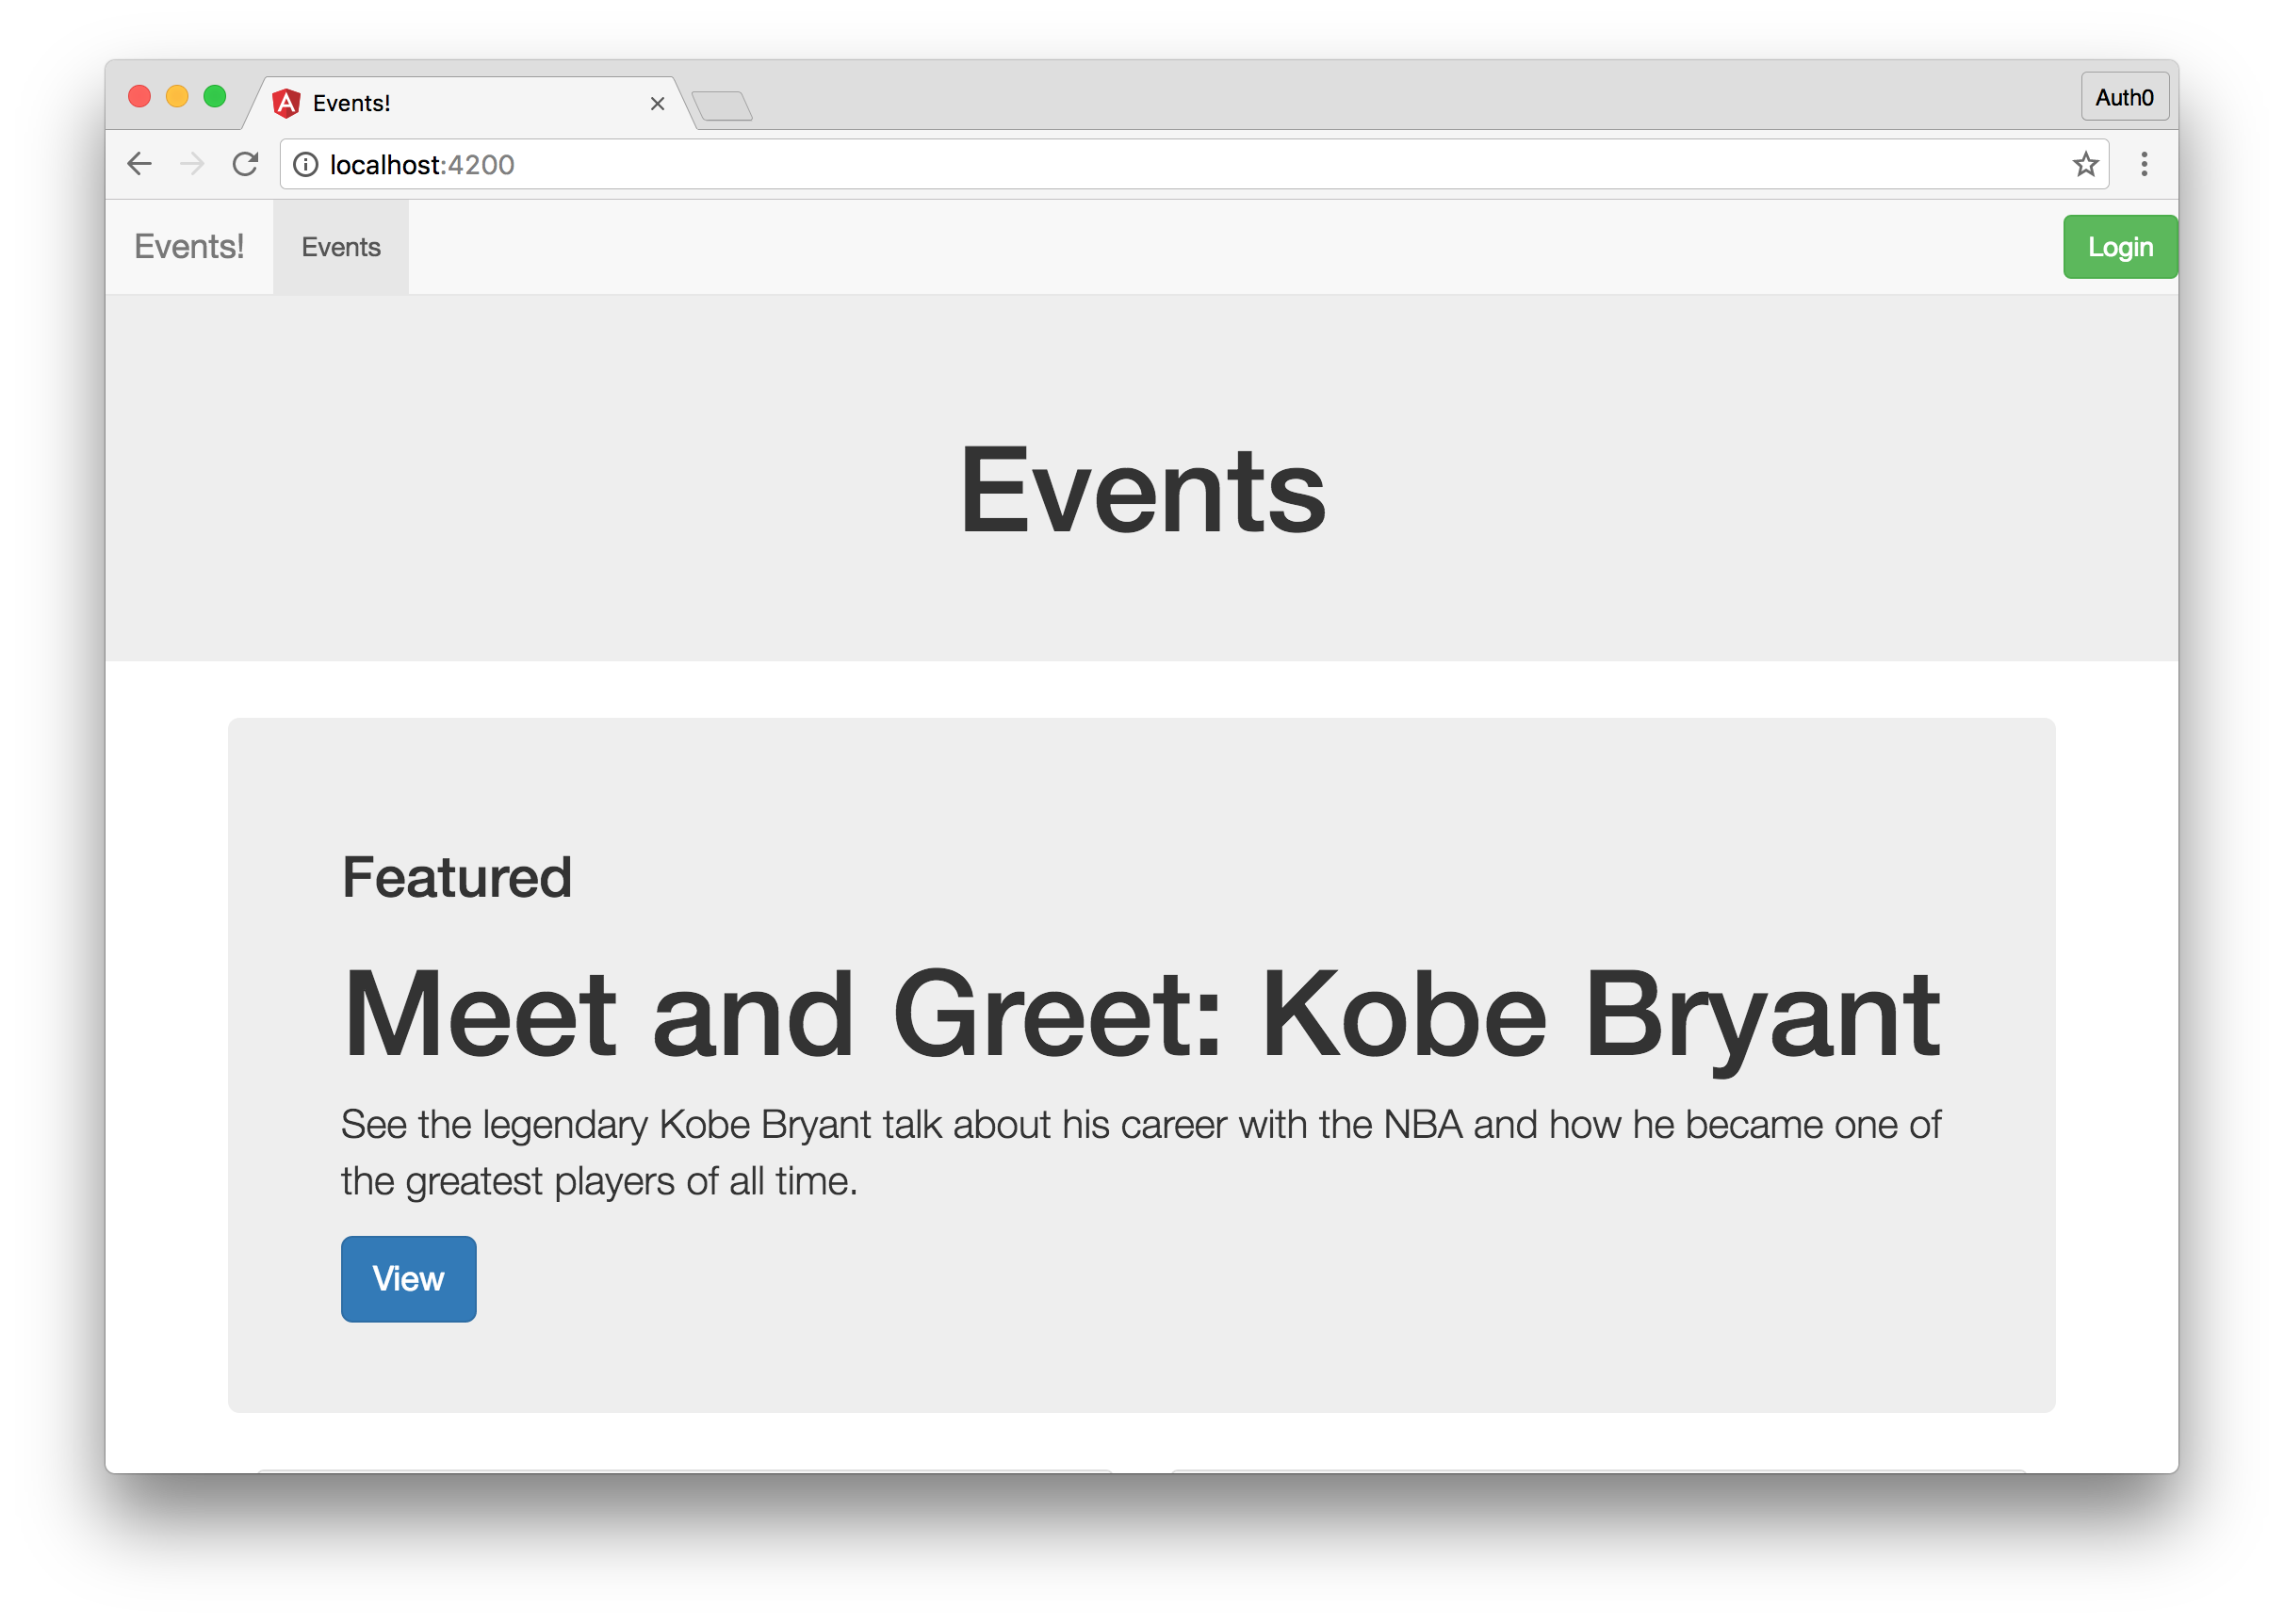Click the yellow minimize window button
The height and width of the screenshot is (1624, 2284).
tap(177, 96)
